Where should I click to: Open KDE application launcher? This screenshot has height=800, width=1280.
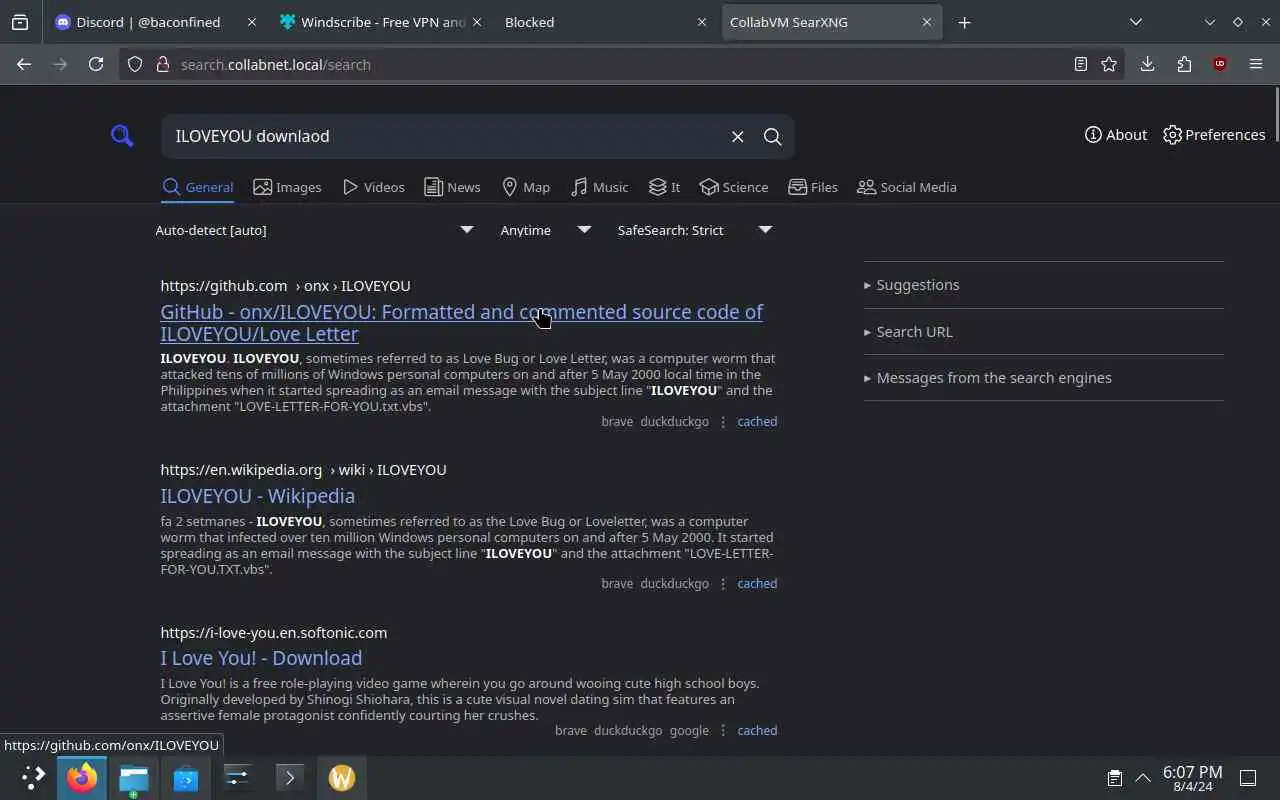pyautogui.click(x=34, y=778)
